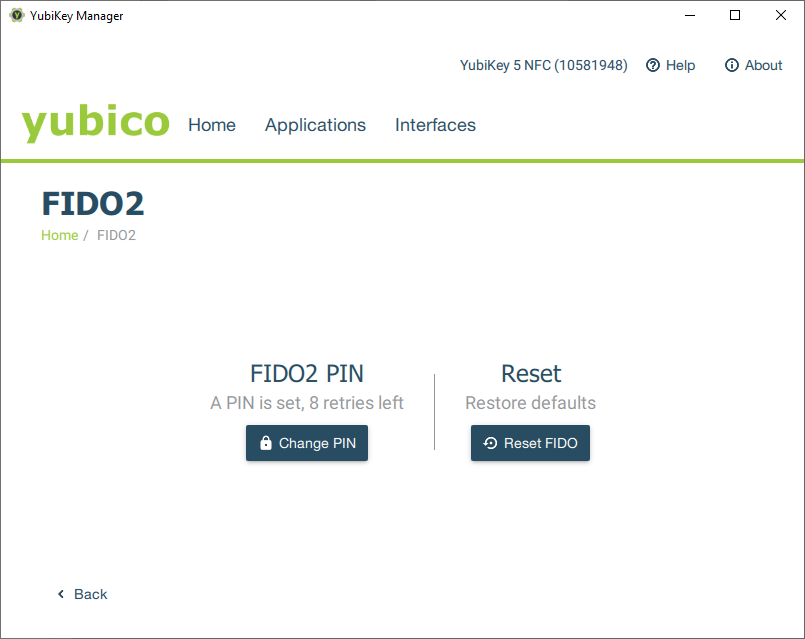Click the 'A PIN is set, 8 retries left' text
Image resolution: width=805 pixels, height=639 pixels.
(307, 403)
